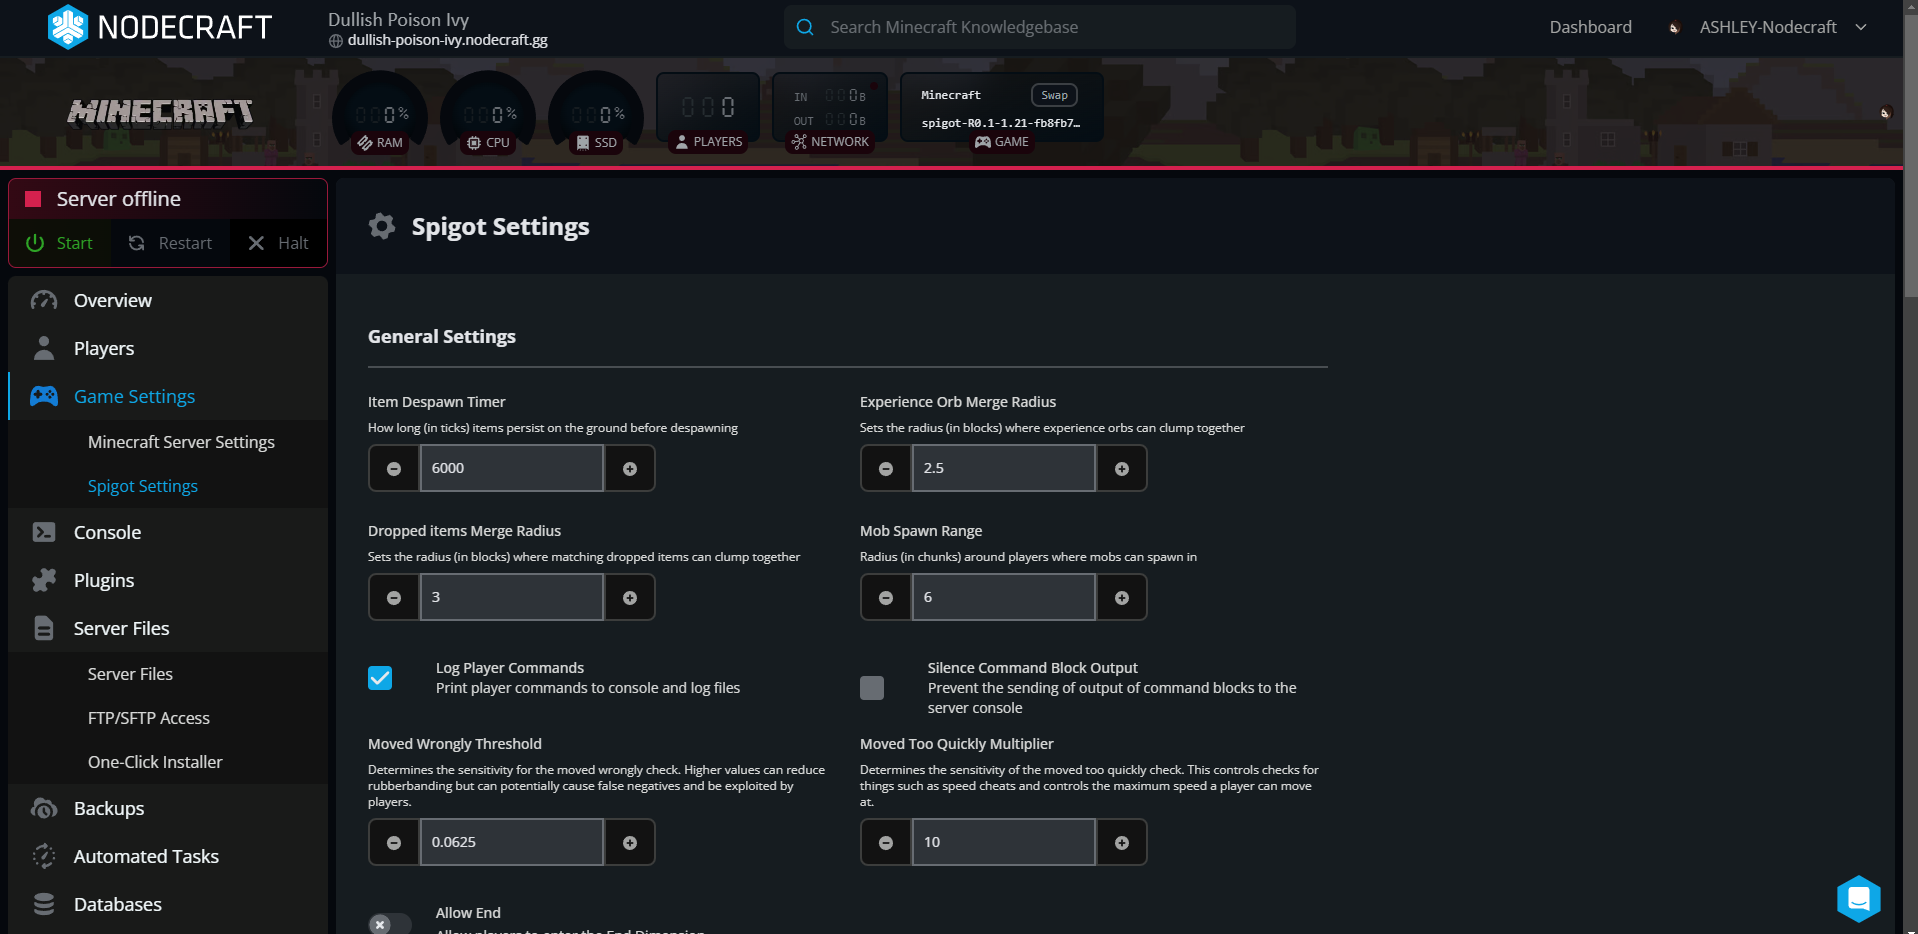Open FTP/SFTP Access

pos(149,718)
